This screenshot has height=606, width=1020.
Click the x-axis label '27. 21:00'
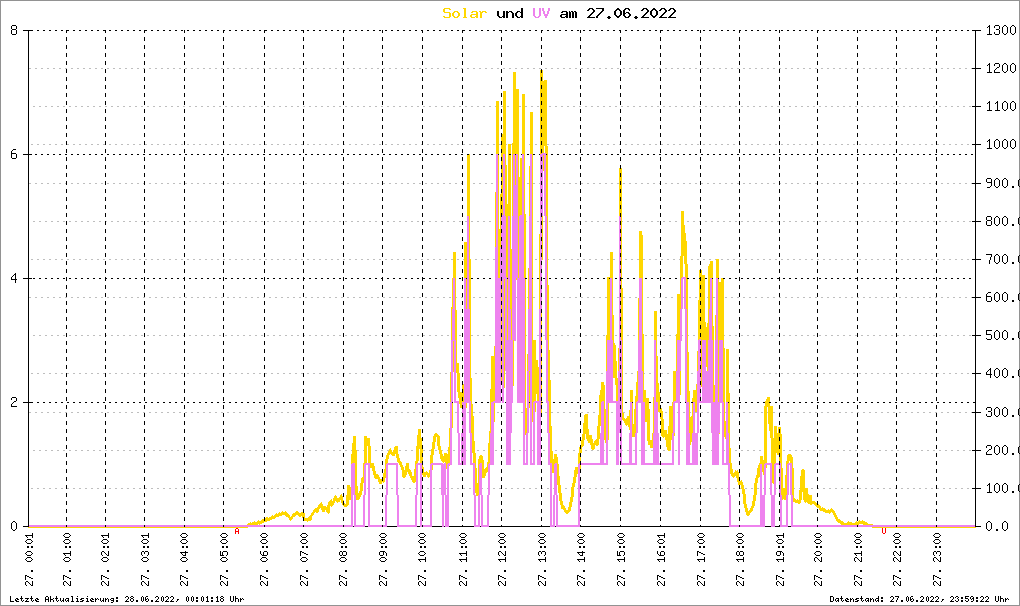[859, 560]
